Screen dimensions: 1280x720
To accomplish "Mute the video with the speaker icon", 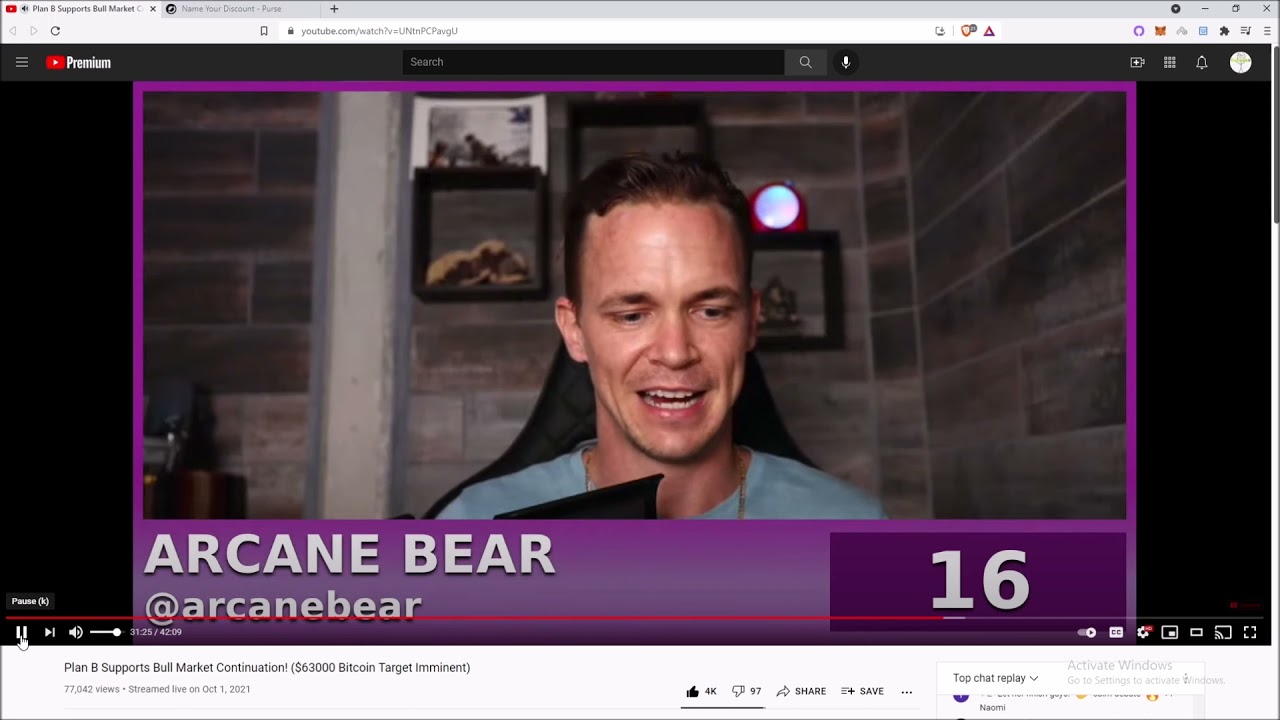I will pyautogui.click(x=76, y=632).
